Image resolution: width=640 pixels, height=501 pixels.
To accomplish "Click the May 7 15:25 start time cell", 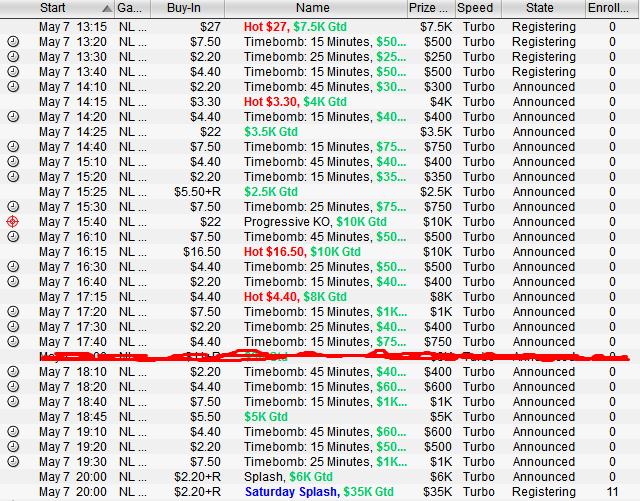I will (x=73, y=192).
